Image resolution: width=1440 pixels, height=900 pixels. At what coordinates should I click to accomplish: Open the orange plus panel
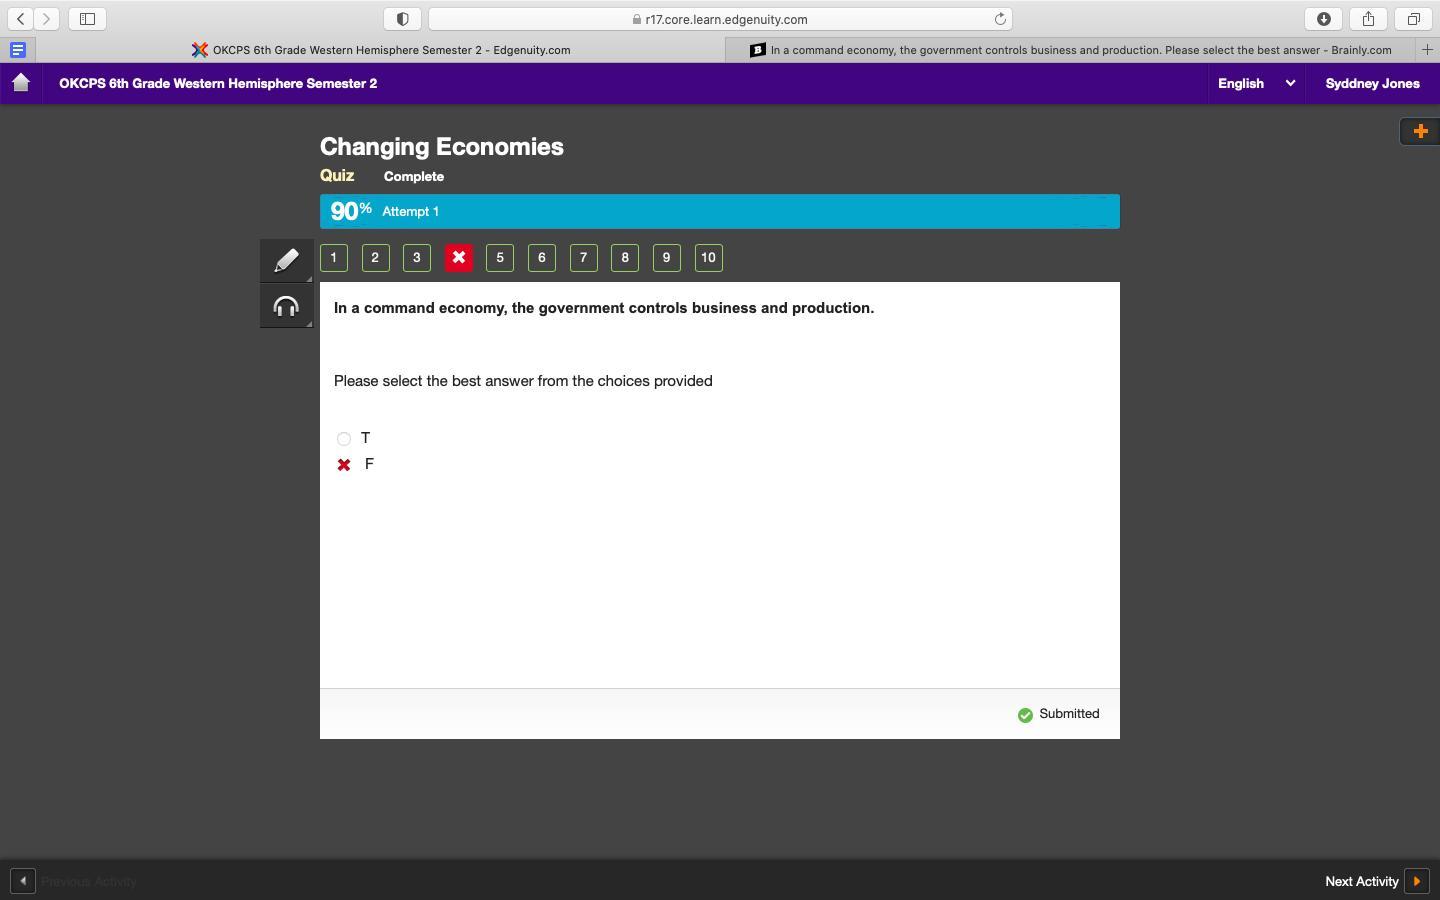(x=1420, y=131)
